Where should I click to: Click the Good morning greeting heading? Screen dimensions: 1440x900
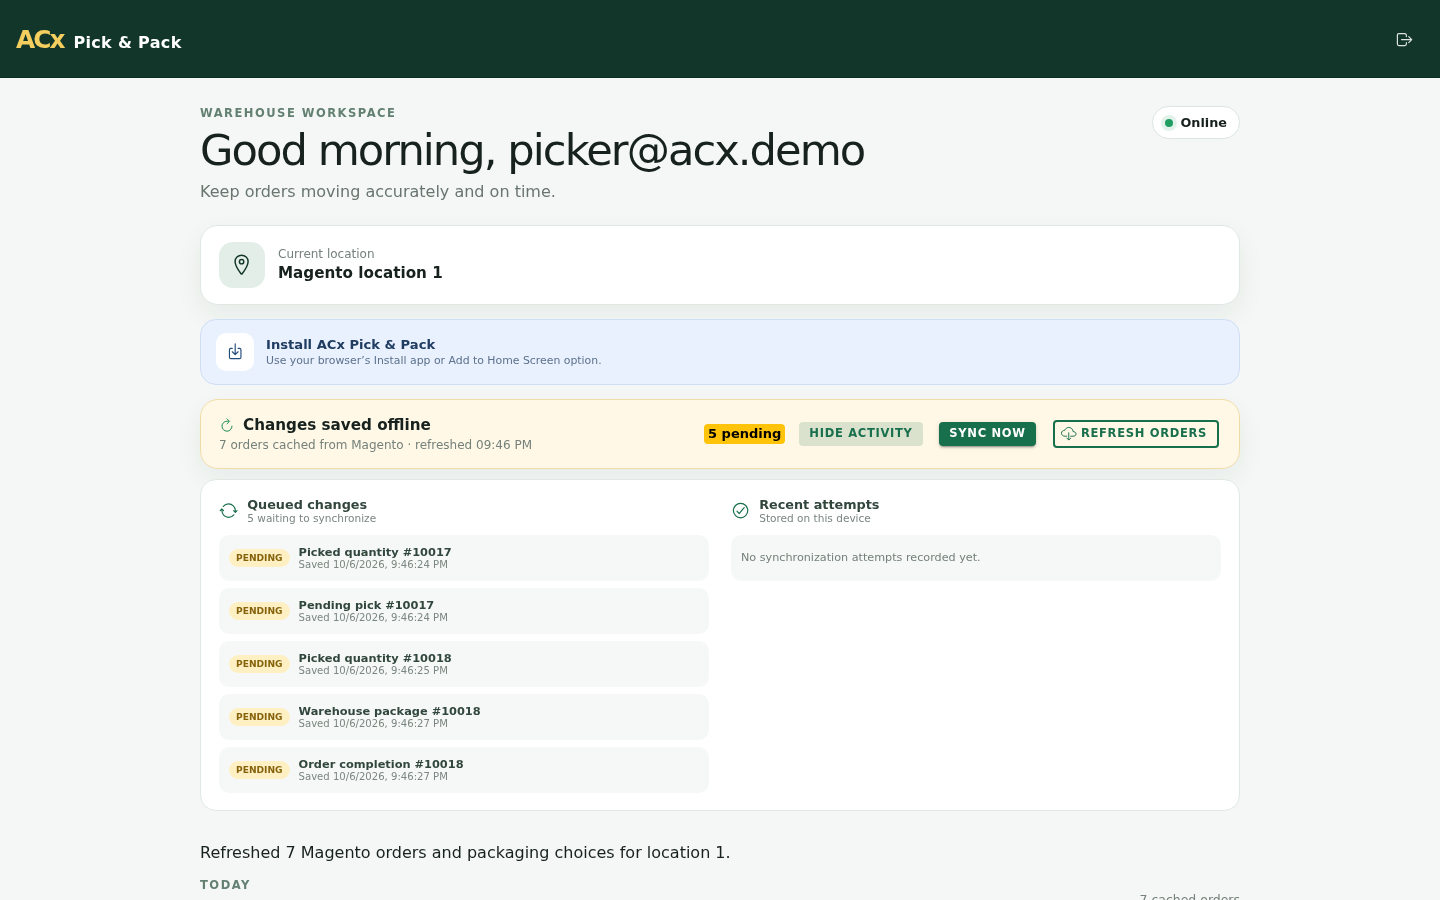pyautogui.click(x=532, y=151)
